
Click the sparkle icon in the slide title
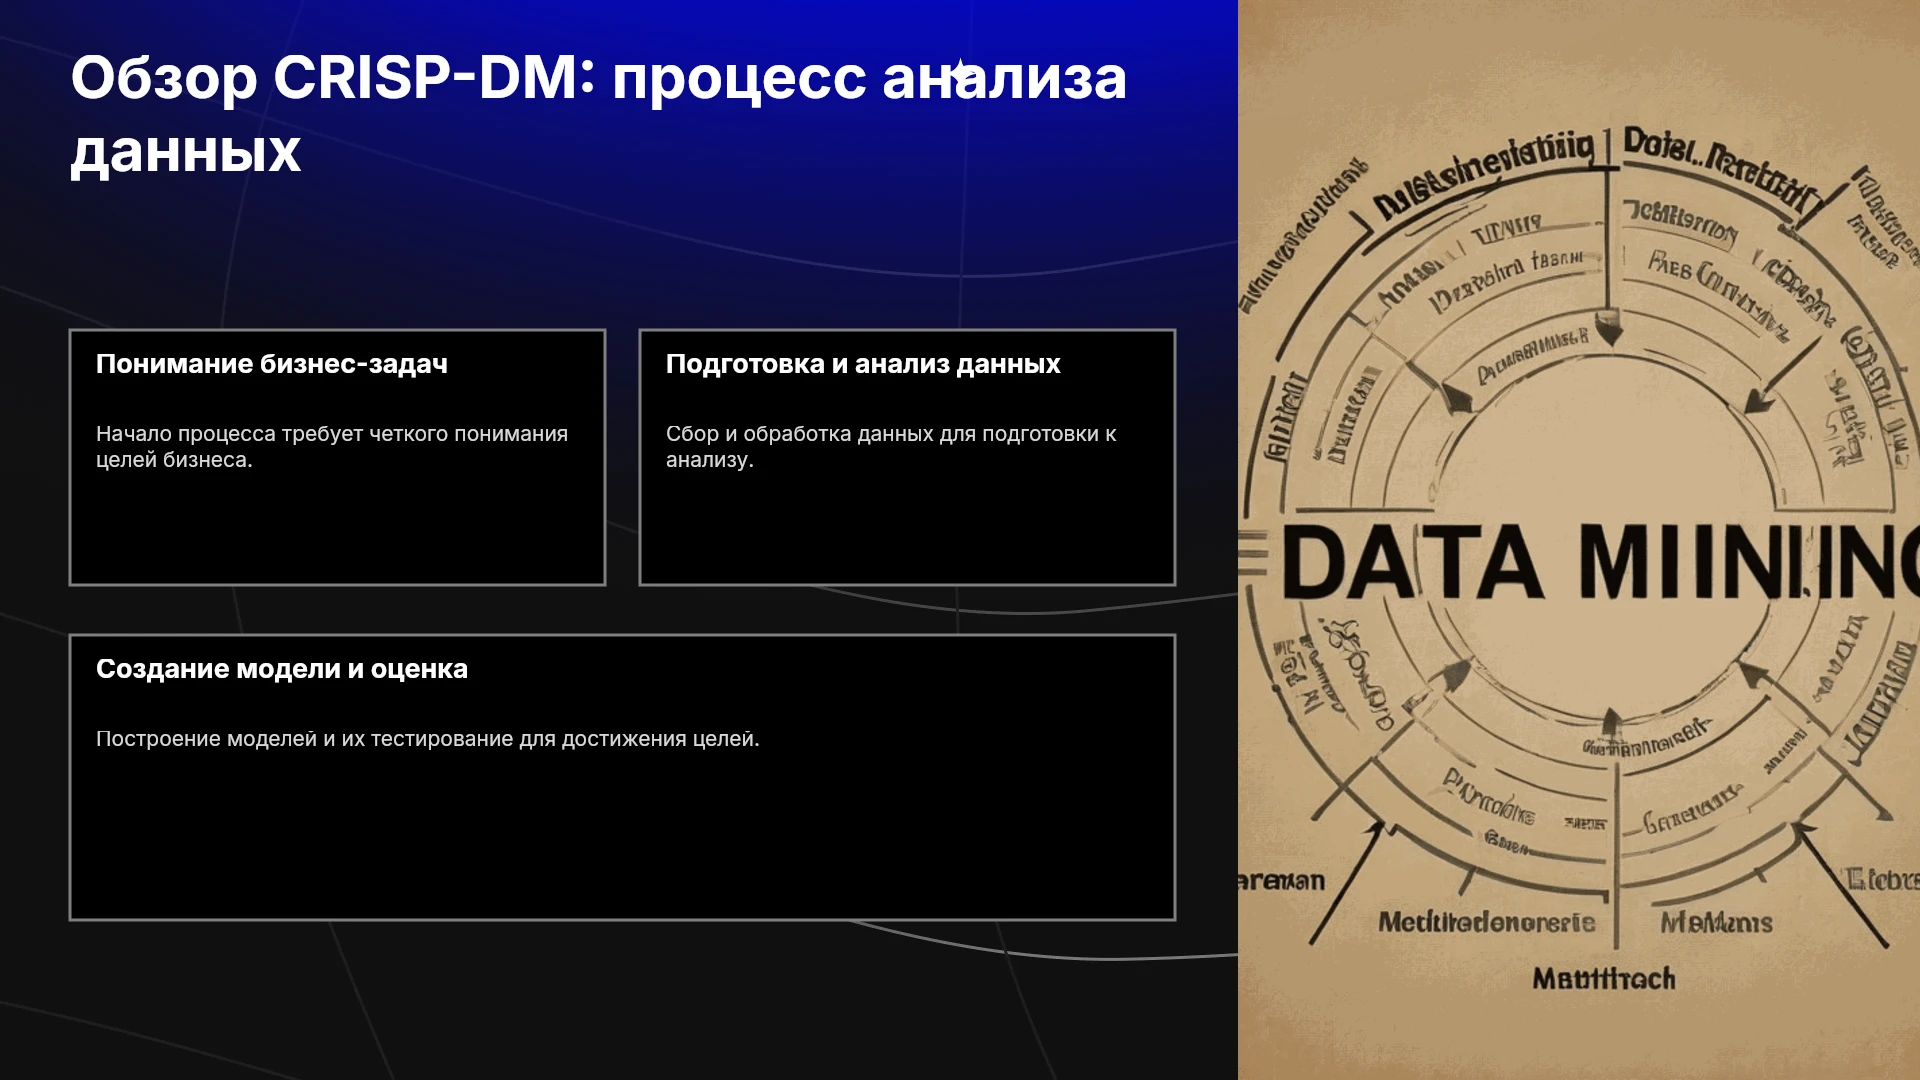click(961, 73)
